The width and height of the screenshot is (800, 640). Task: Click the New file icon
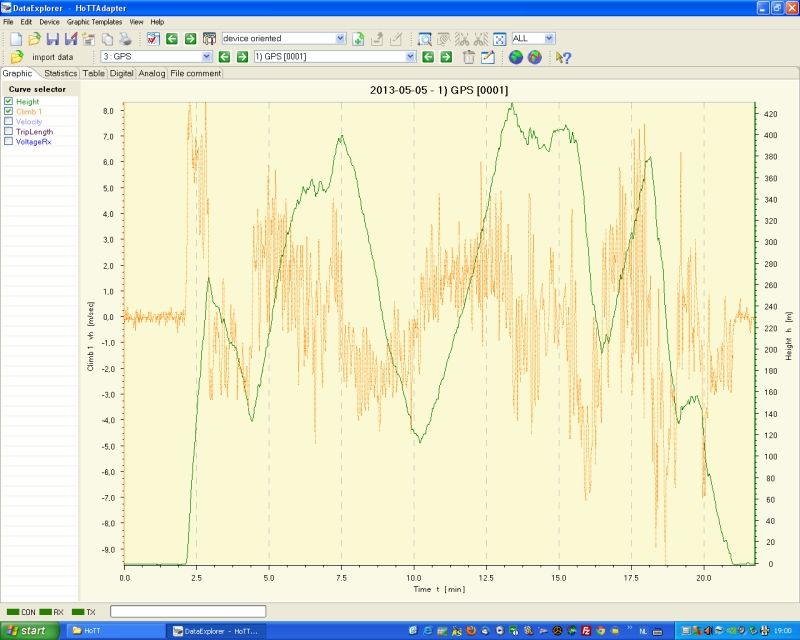pos(16,39)
